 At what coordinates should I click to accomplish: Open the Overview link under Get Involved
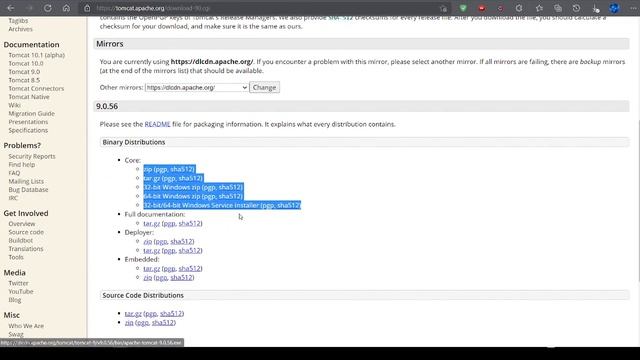point(22,224)
